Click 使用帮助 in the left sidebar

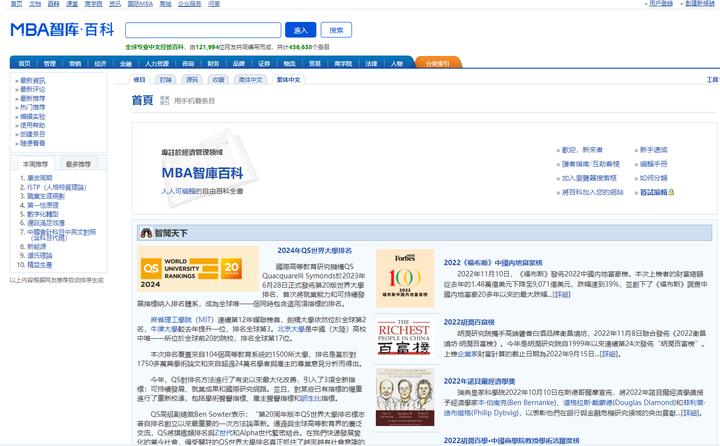33,125
